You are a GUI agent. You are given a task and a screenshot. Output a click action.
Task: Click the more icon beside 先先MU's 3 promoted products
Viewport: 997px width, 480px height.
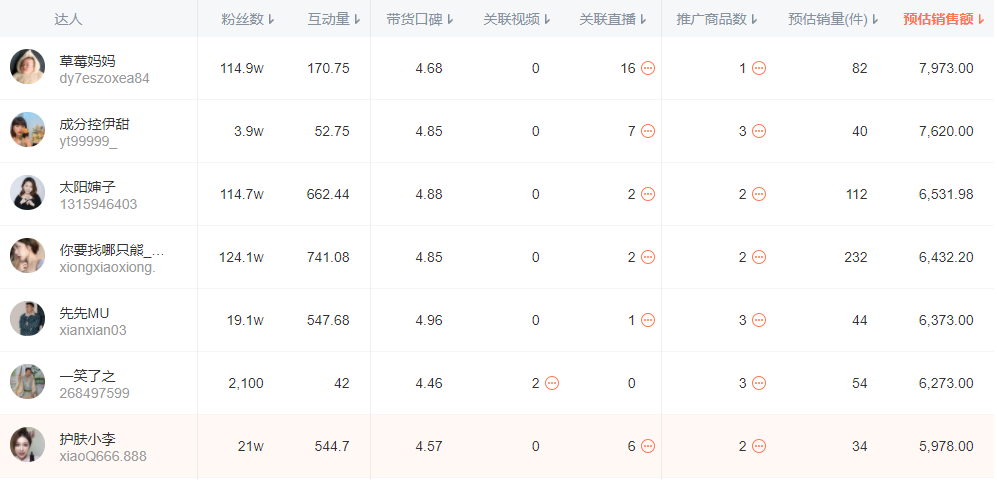point(759,320)
